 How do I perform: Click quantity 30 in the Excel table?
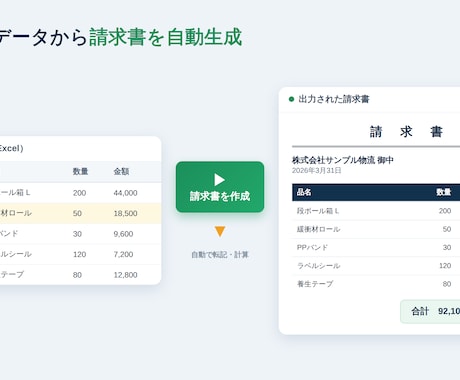coord(77,234)
